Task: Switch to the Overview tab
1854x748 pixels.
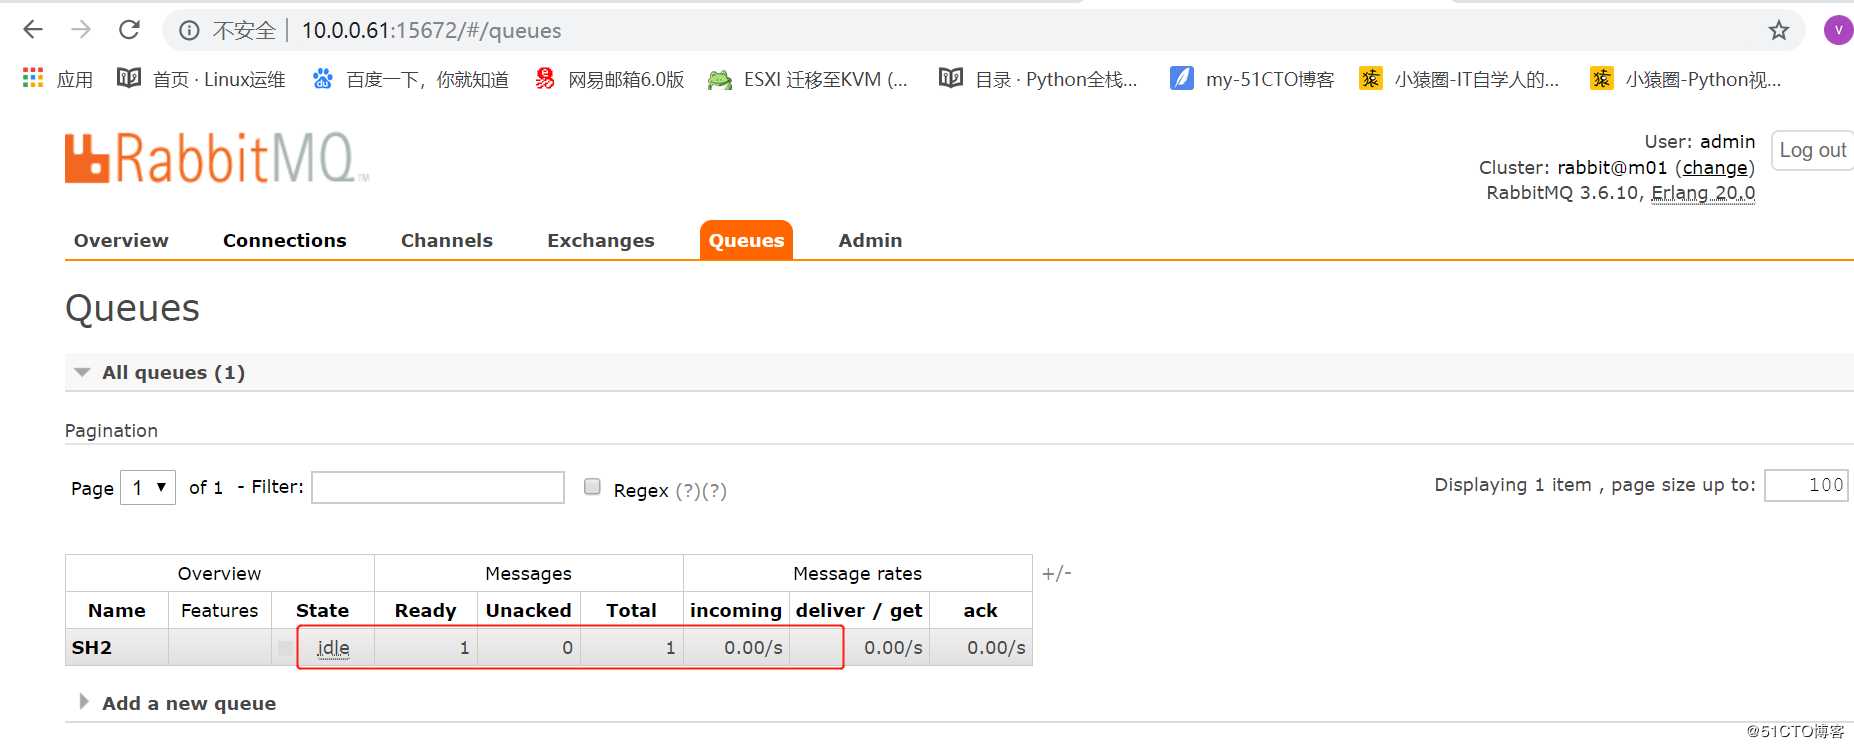Action: 121,240
